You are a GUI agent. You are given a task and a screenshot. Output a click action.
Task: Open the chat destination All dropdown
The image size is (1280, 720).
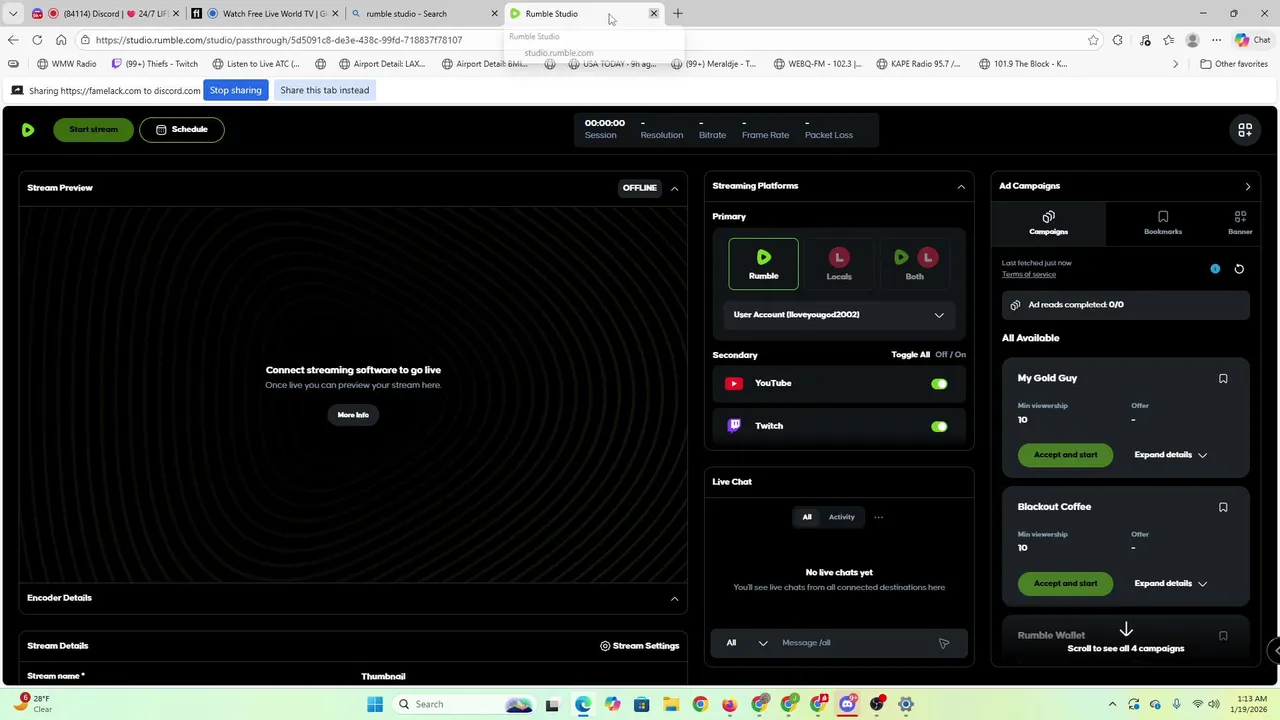click(x=747, y=643)
